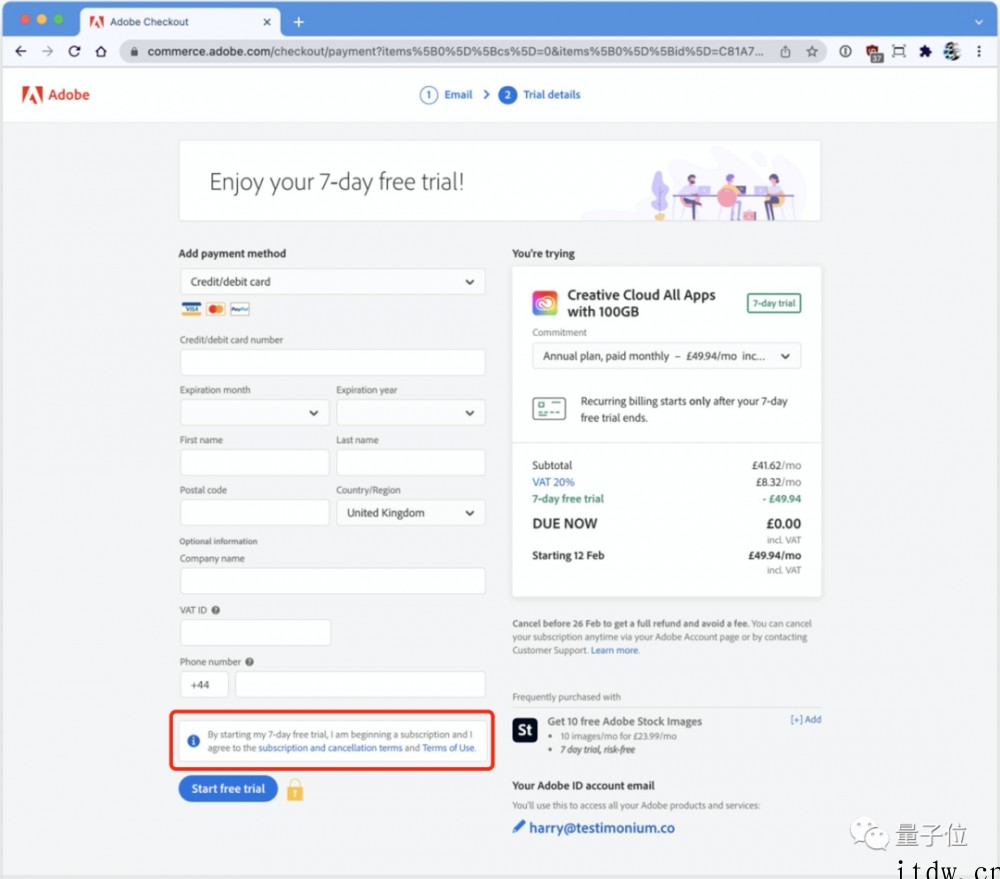Click the circular info extension icon

[x=845, y=52]
